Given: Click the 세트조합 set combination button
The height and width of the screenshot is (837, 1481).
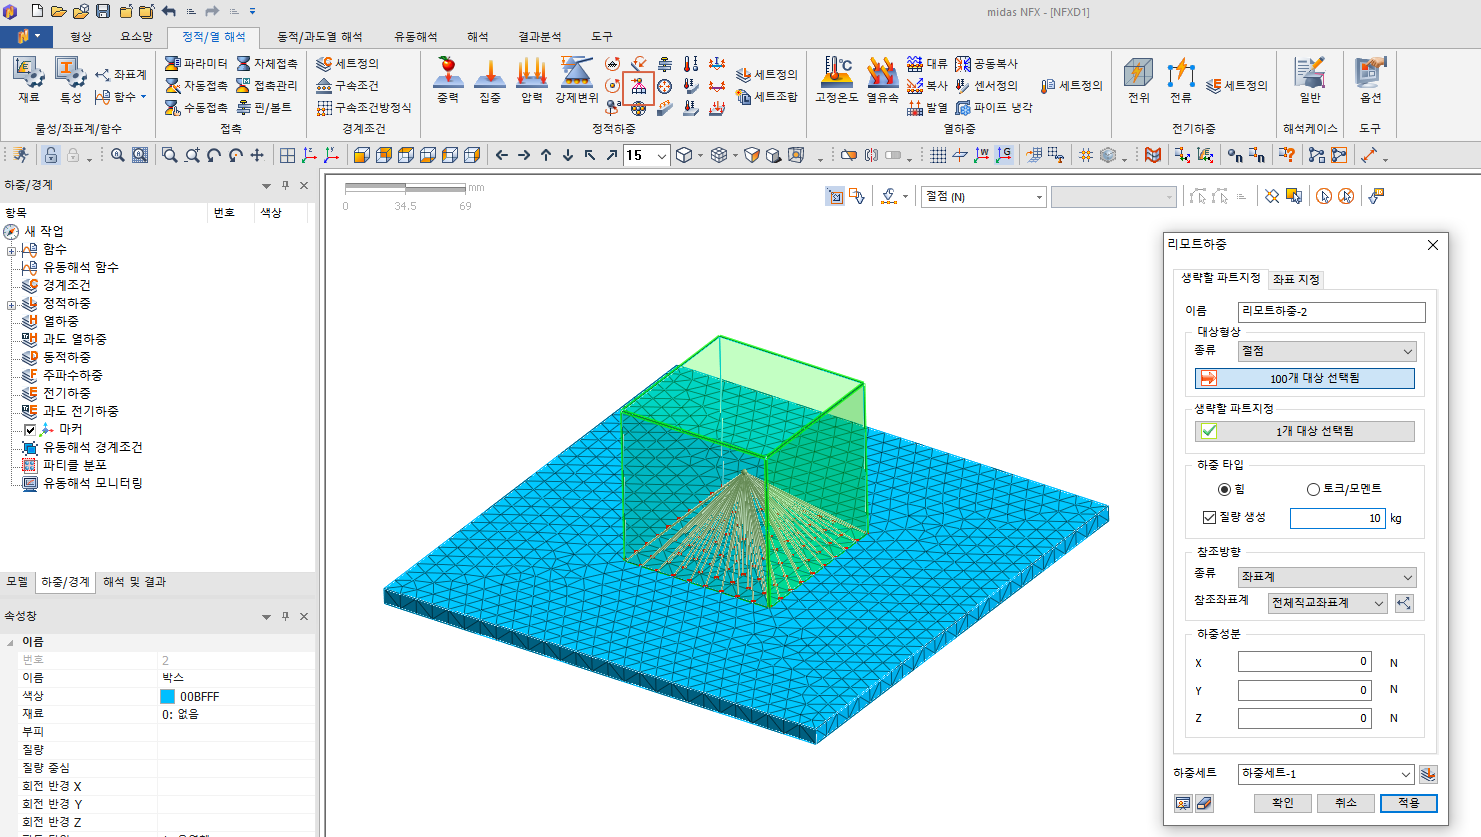Looking at the screenshot, I should 767,96.
